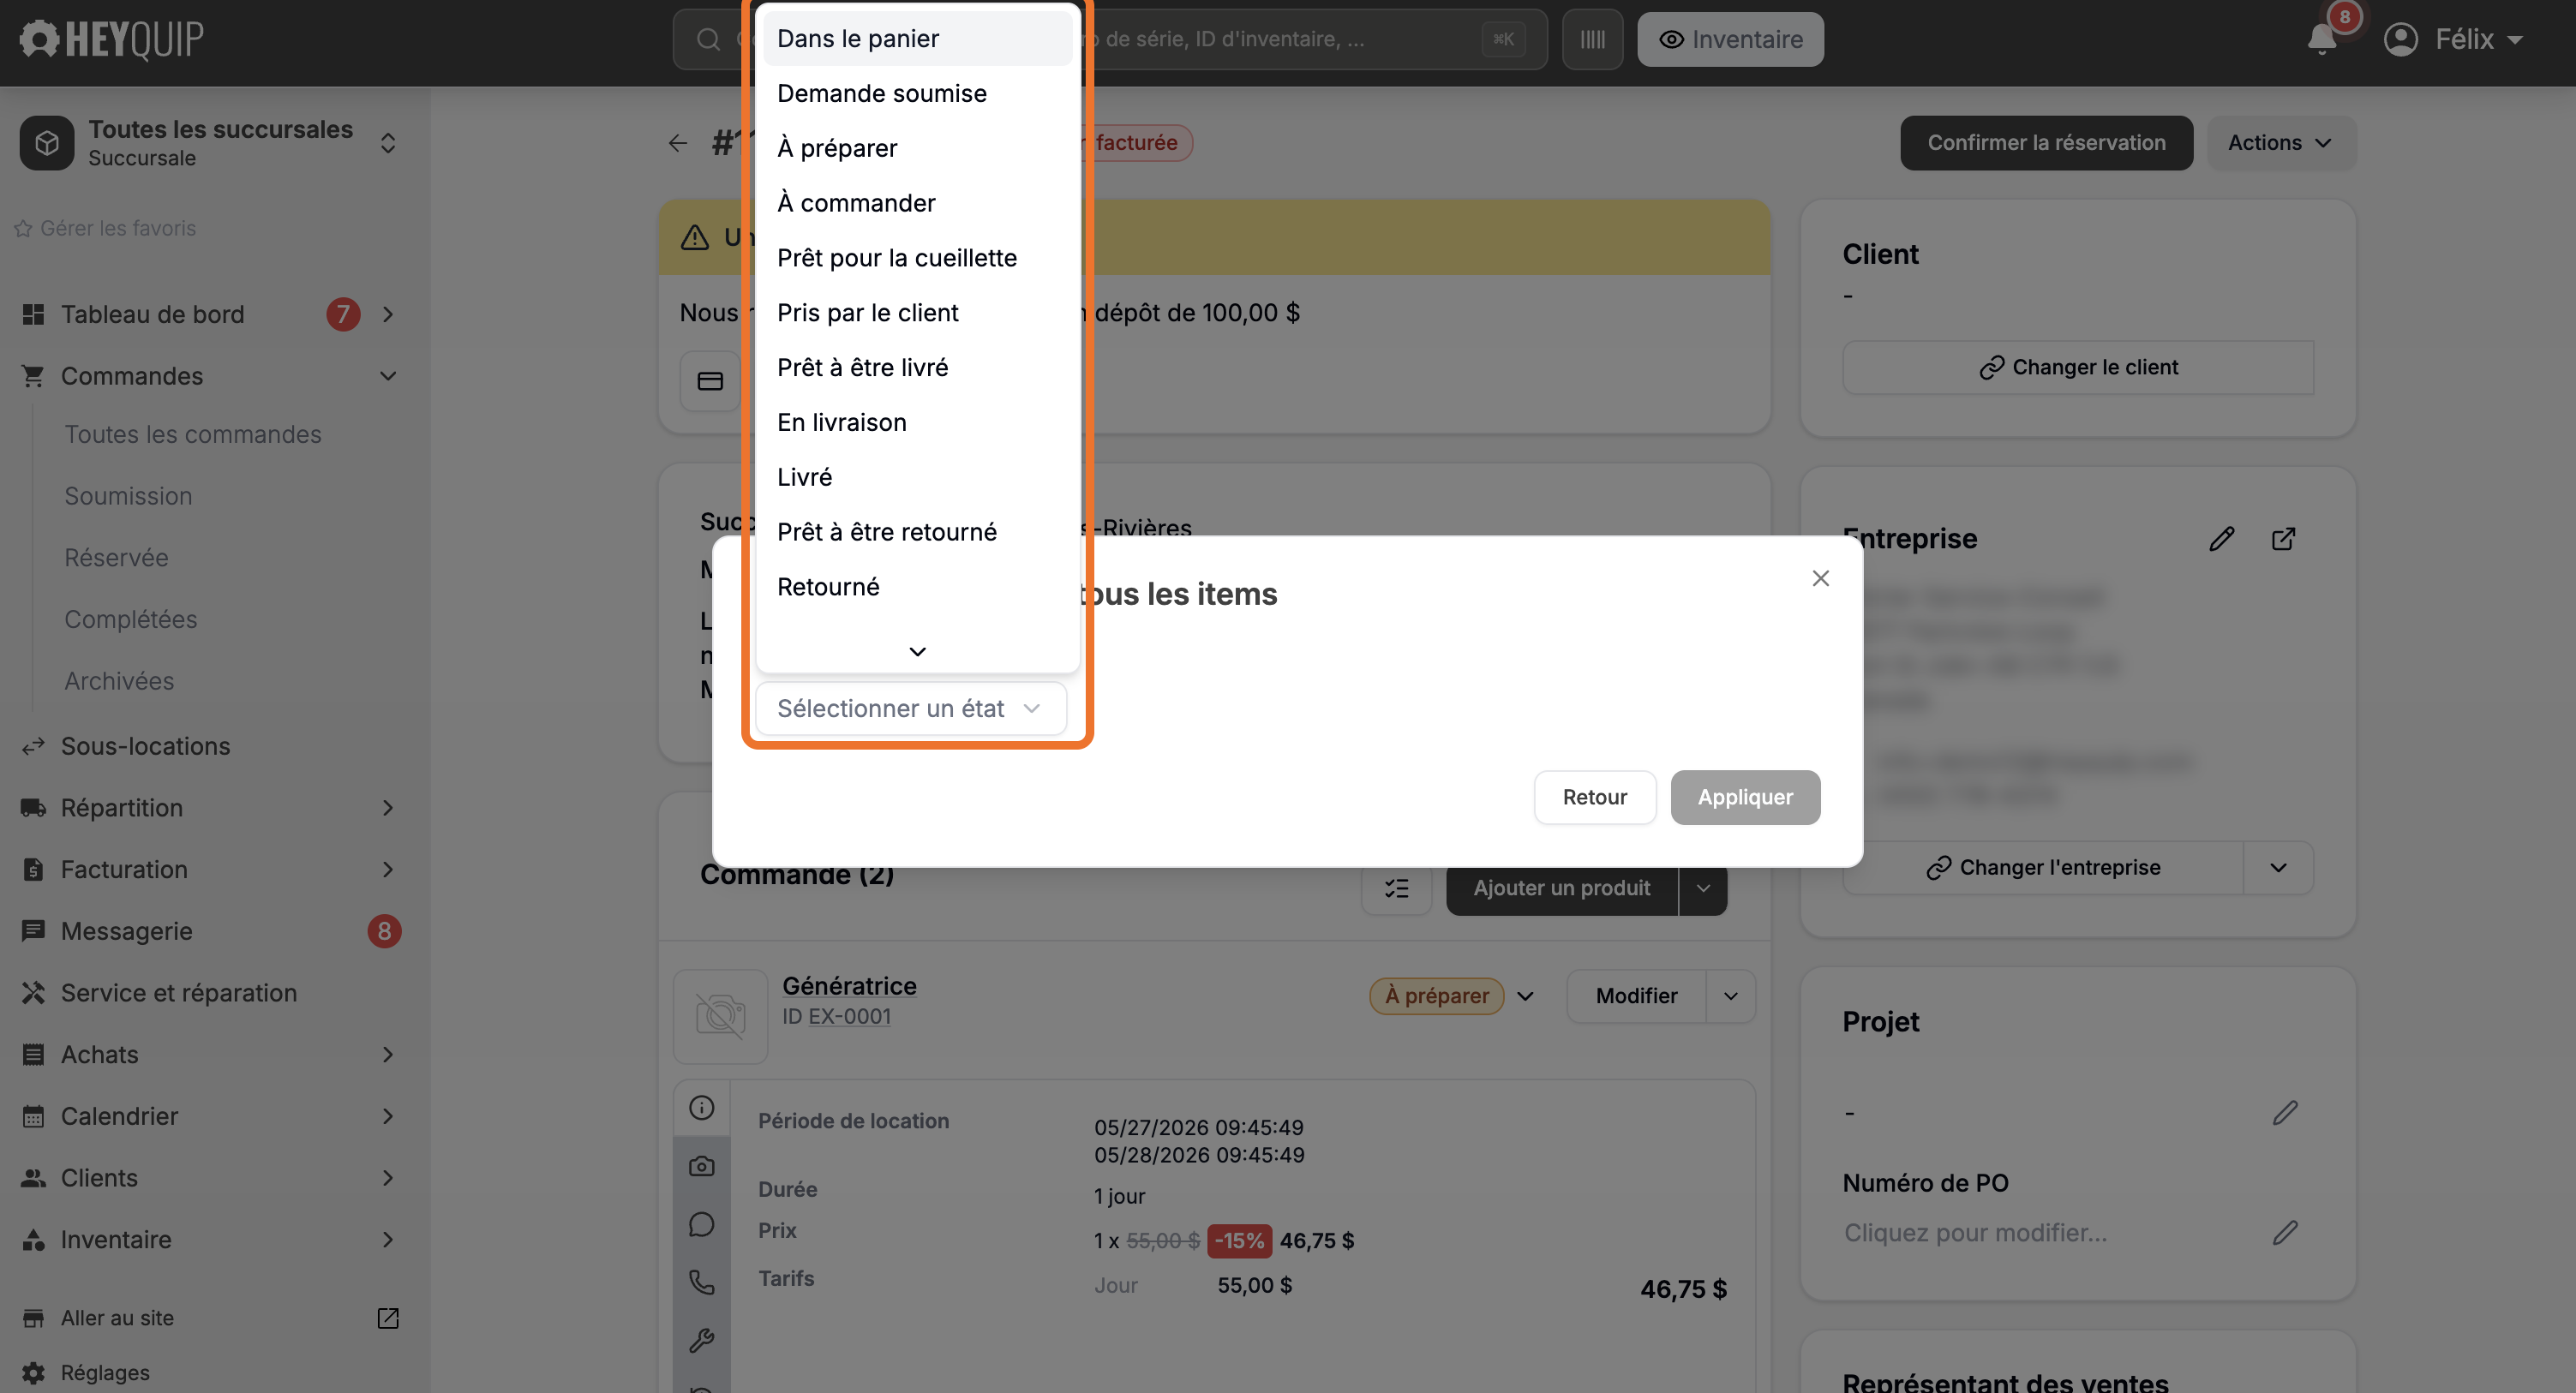Collapse the Commandes section
The width and height of the screenshot is (2576, 1393).
(x=388, y=376)
